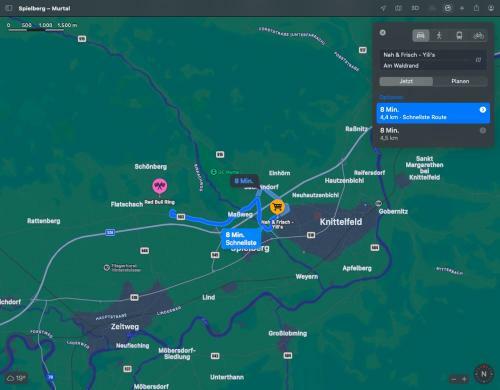
Task: Click the Weyern map label
Action: click(x=307, y=276)
